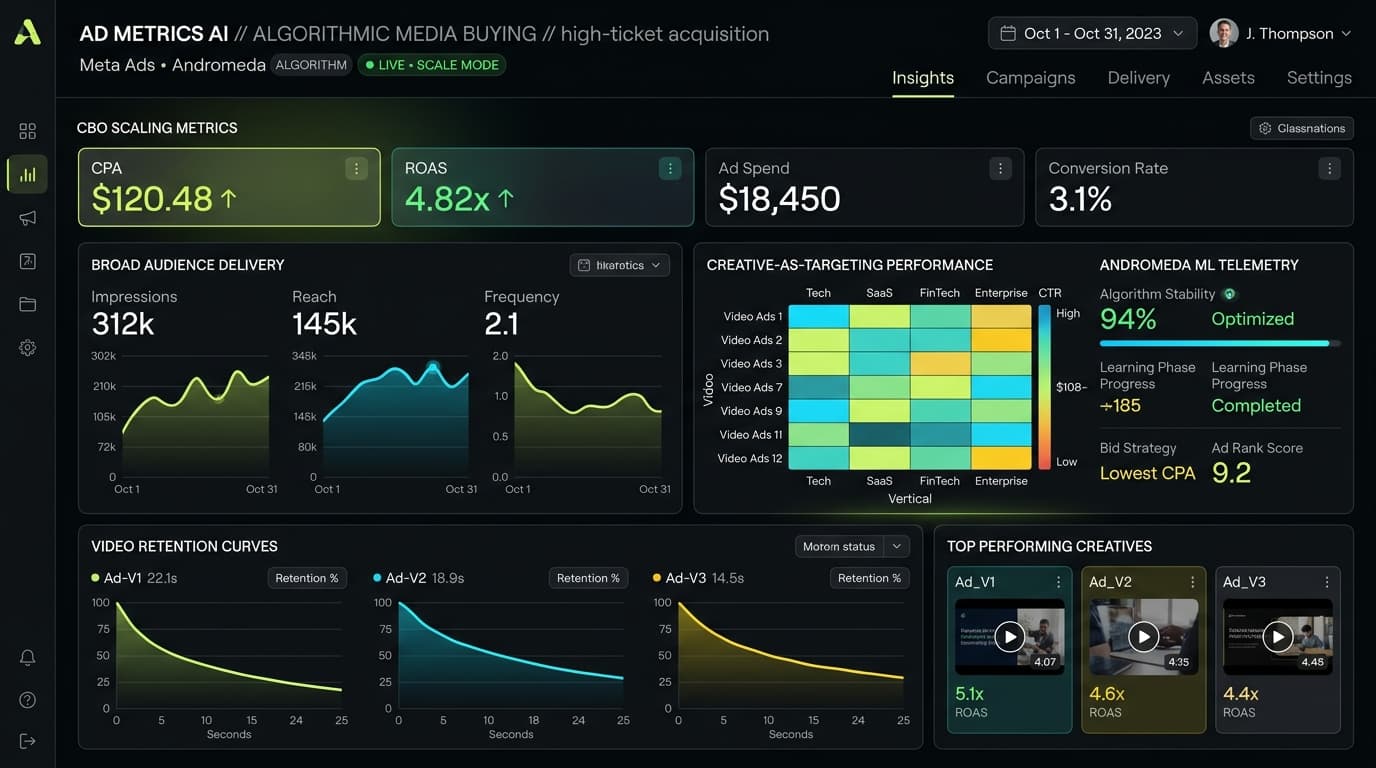Switch to the Campaigns tab
Viewport: 1376px width, 768px height.
click(x=1031, y=78)
